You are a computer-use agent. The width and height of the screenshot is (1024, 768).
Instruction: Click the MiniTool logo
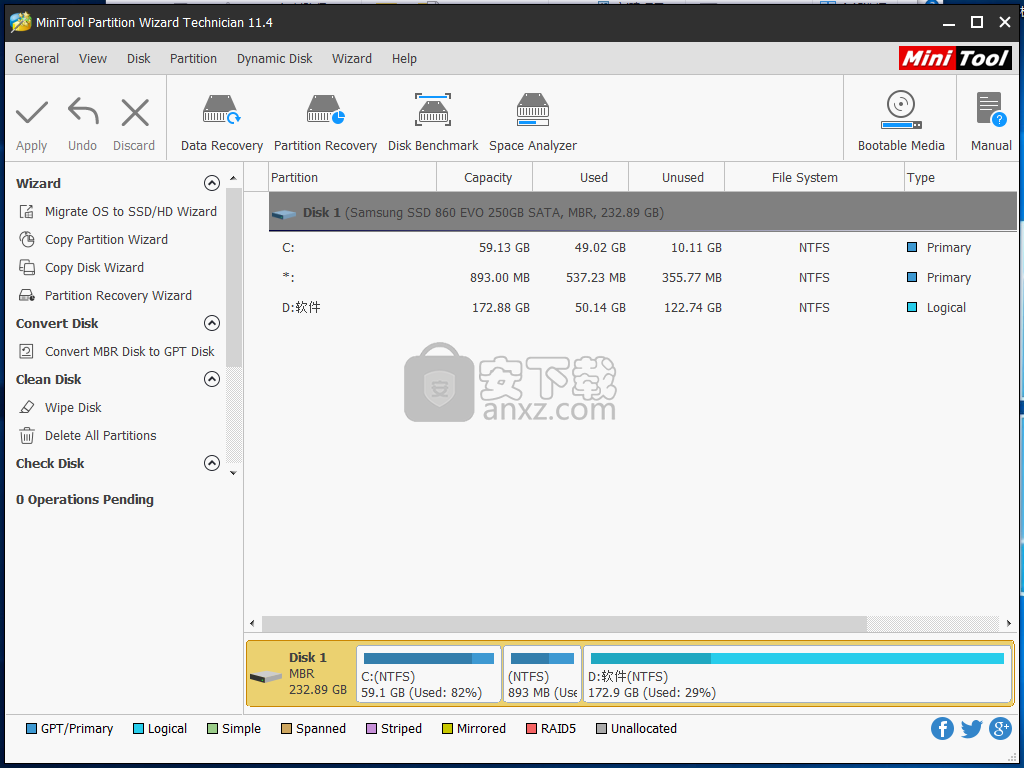955,58
